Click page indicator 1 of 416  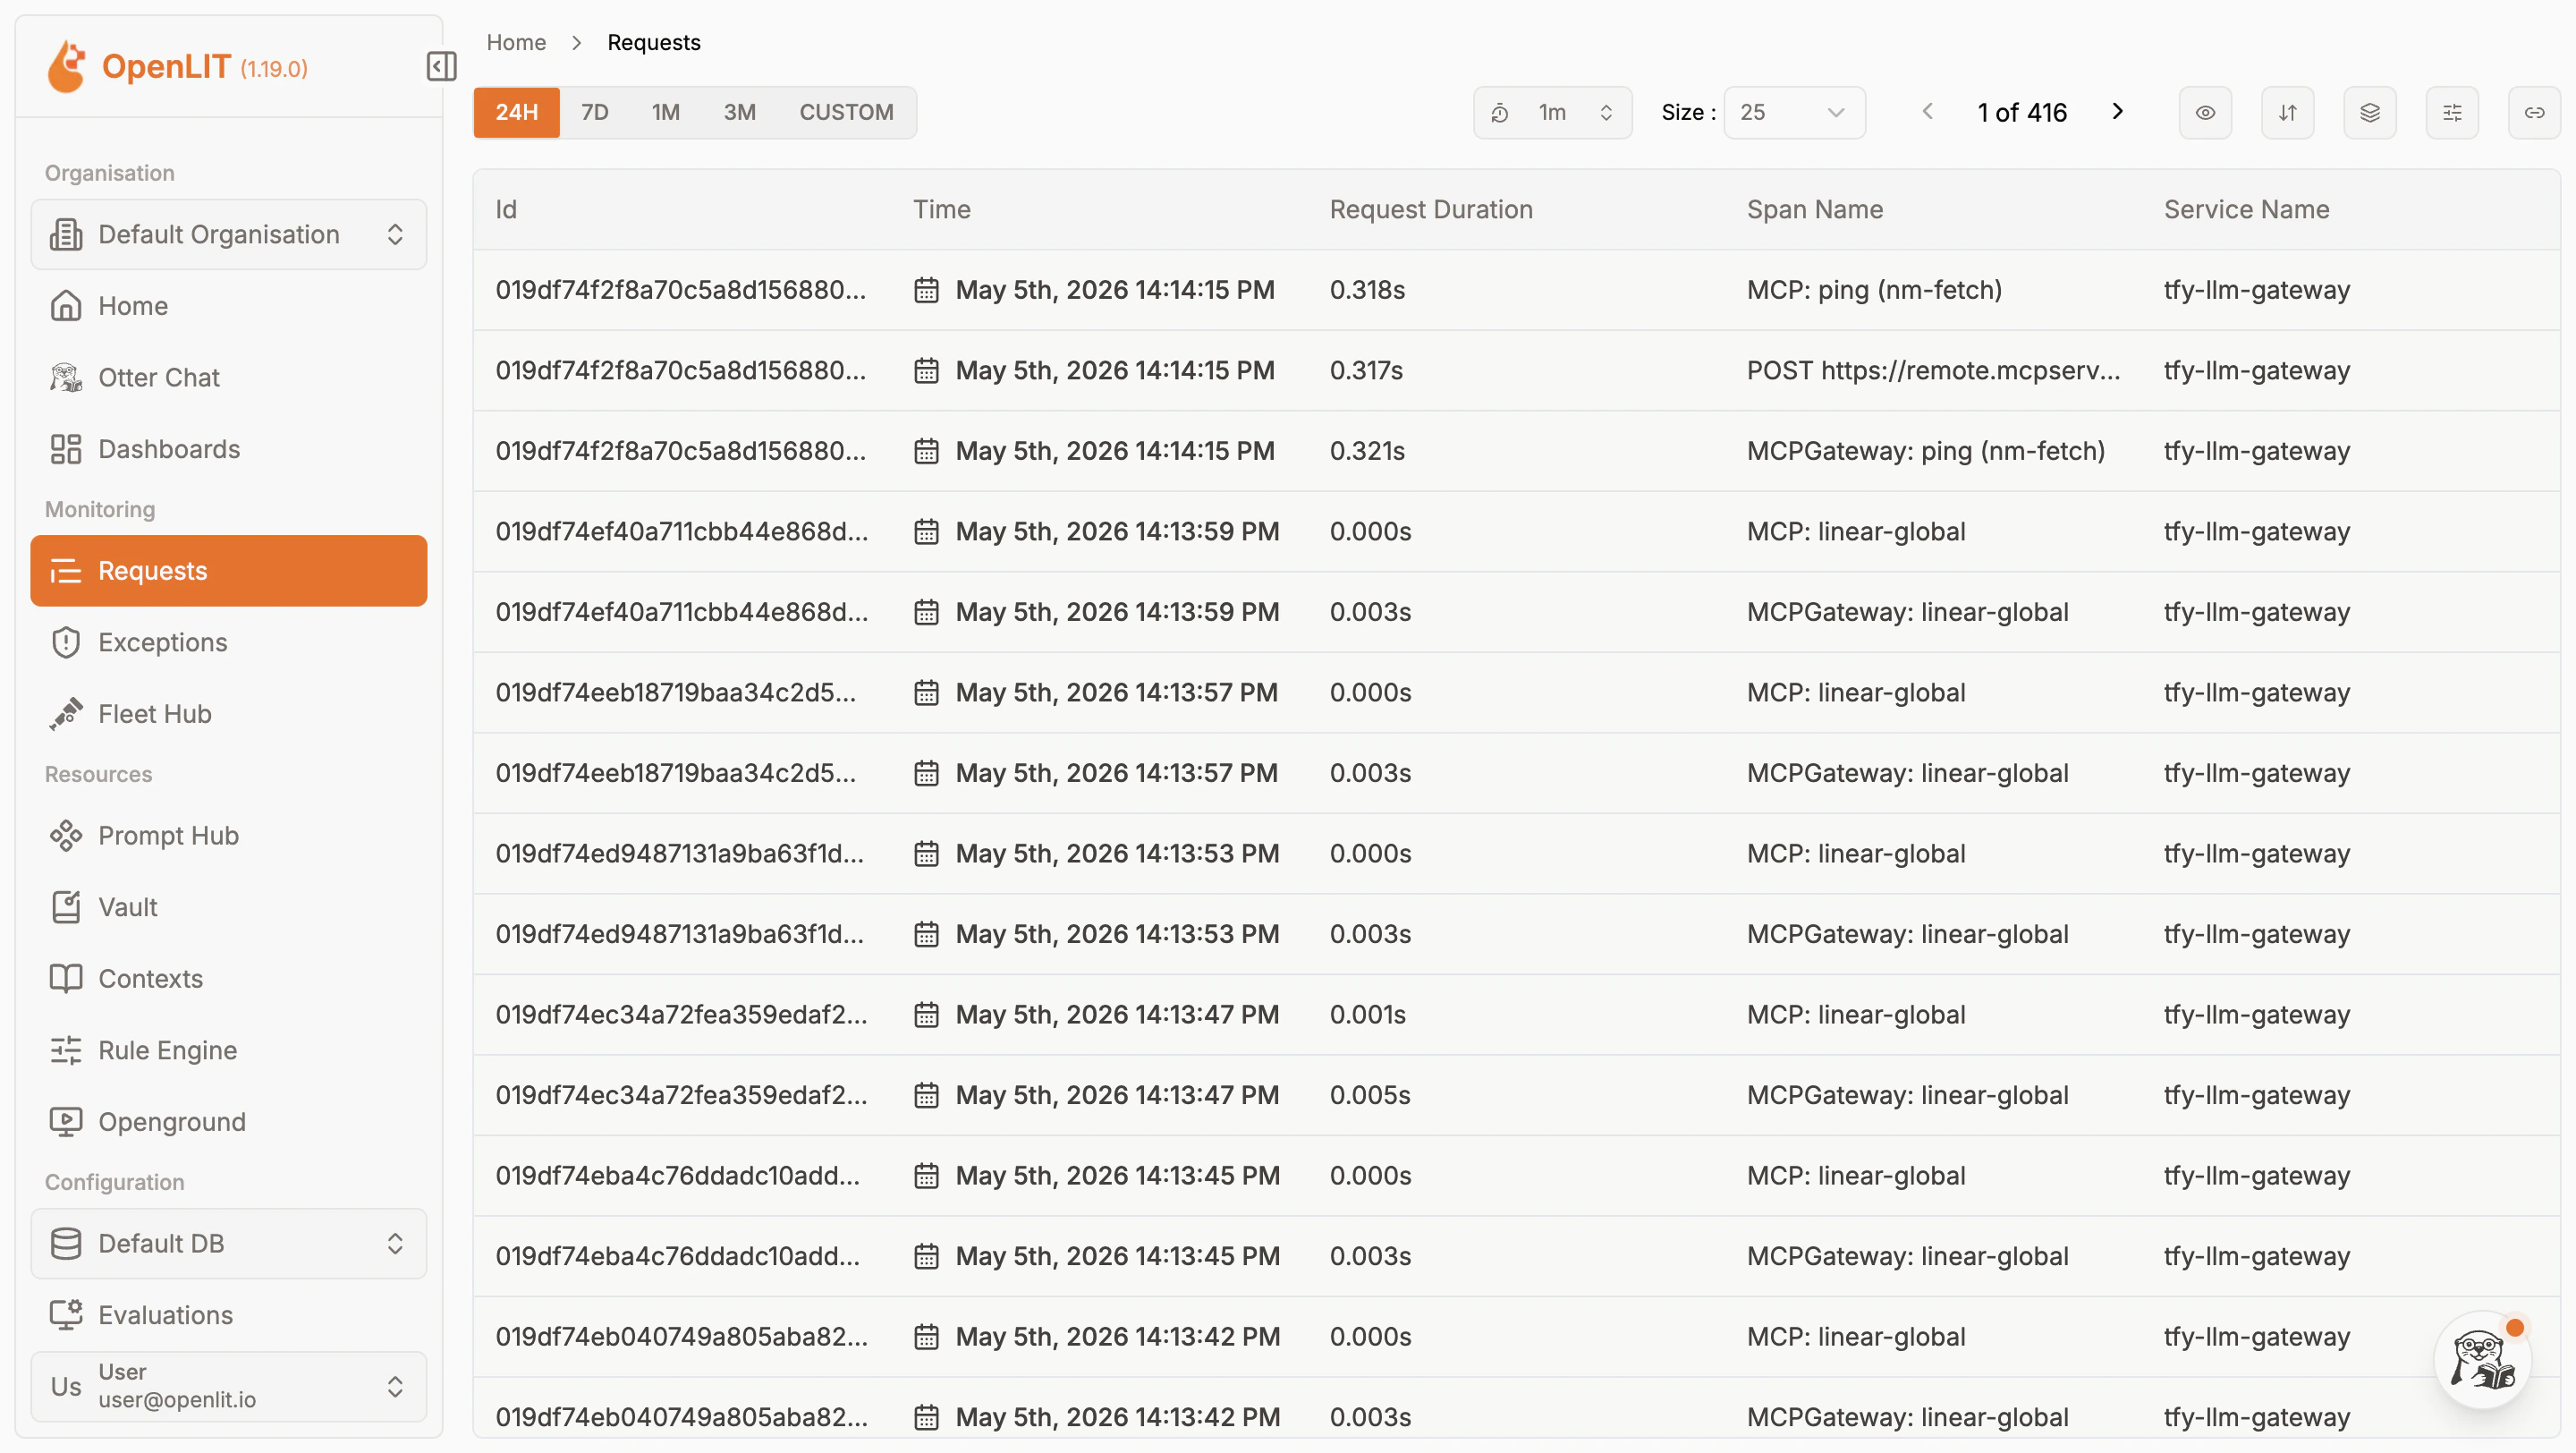click(2021, 112)
